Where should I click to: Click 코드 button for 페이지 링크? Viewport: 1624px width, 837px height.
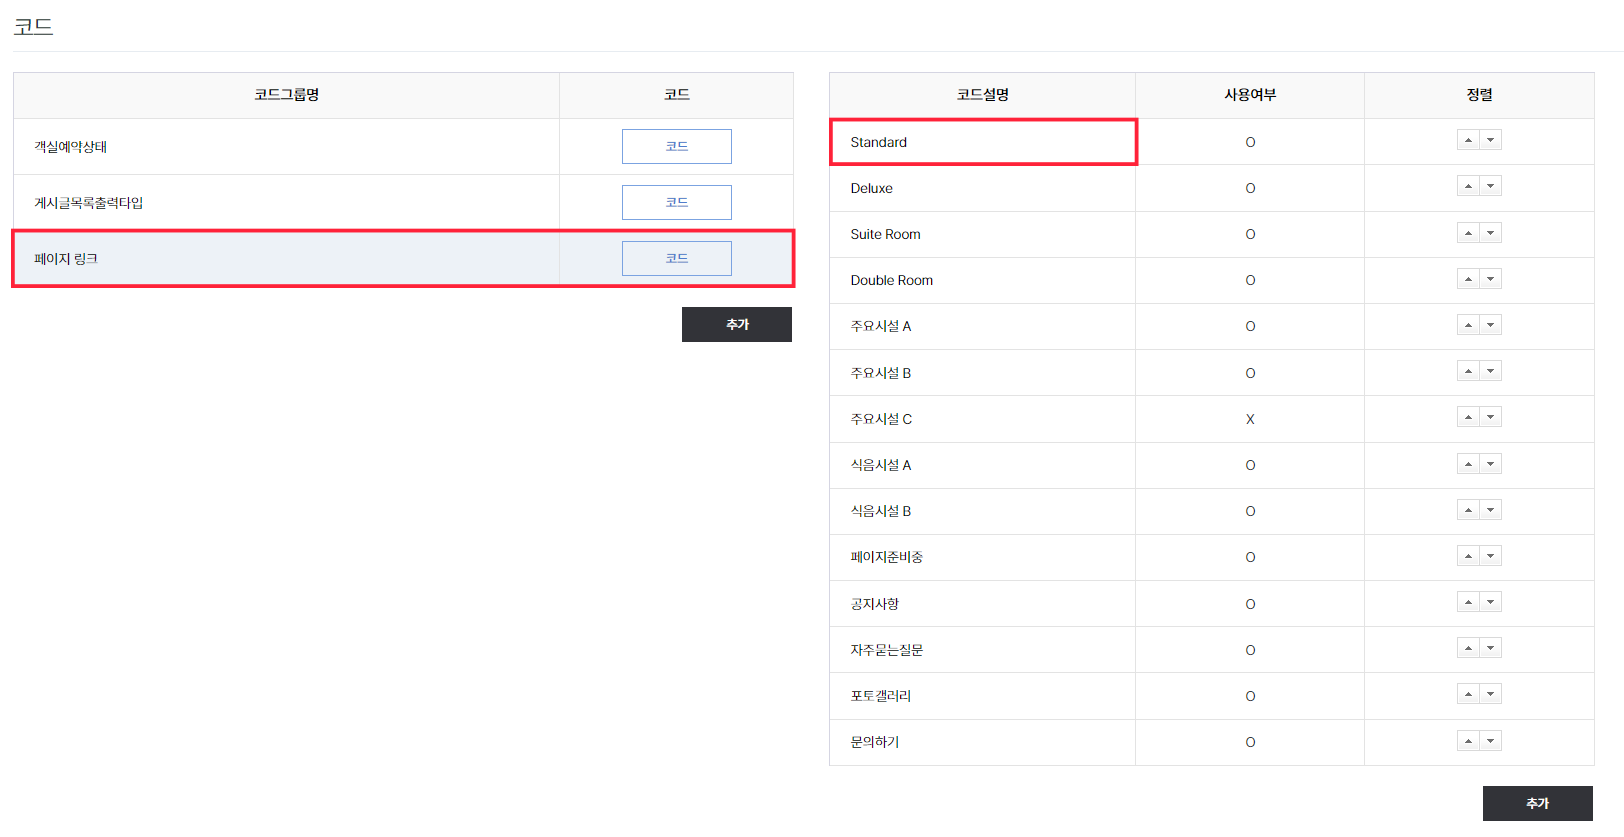[676, 258]
